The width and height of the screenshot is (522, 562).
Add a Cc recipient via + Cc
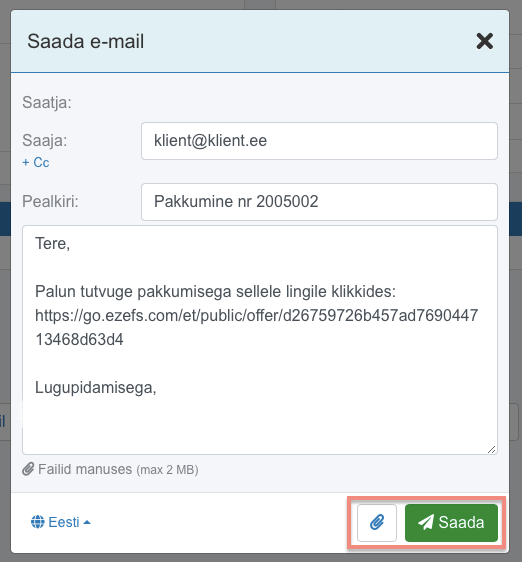pyautogui.click(x=35, y=162)
